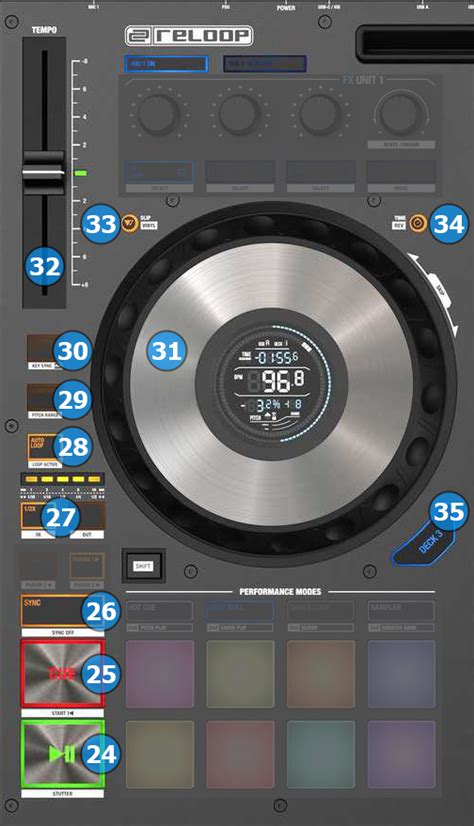Engage the orange SYNC button

[x=62, y=611]
